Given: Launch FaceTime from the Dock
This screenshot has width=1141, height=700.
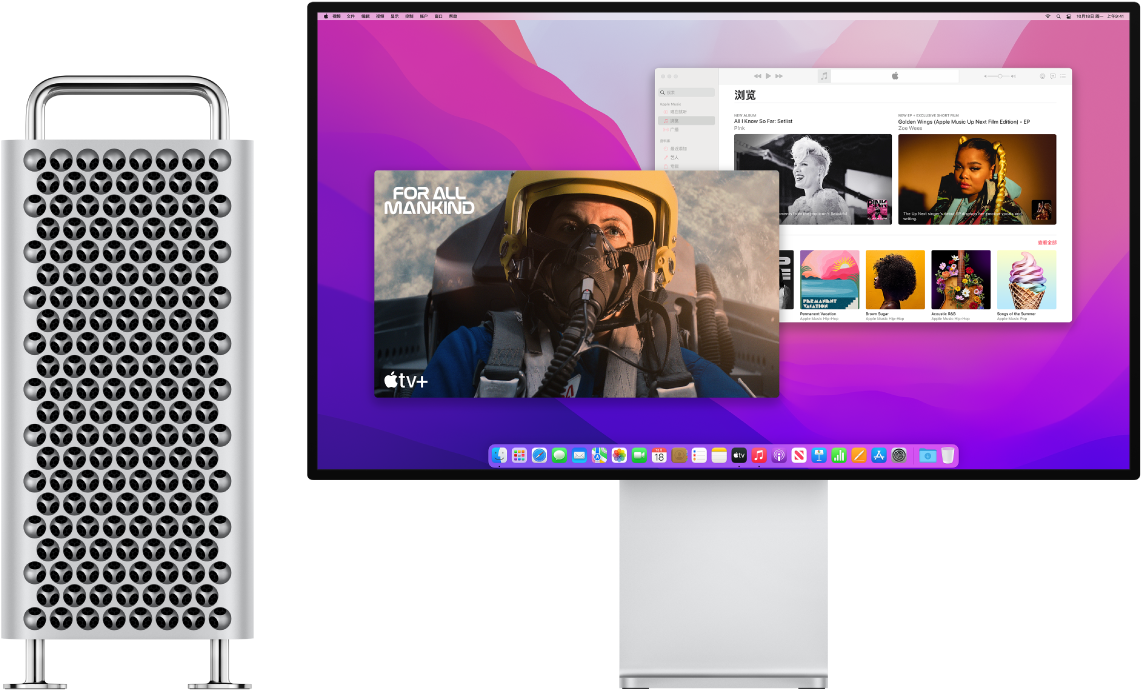Looking at the screenshot, I should [x=639, y=456].
